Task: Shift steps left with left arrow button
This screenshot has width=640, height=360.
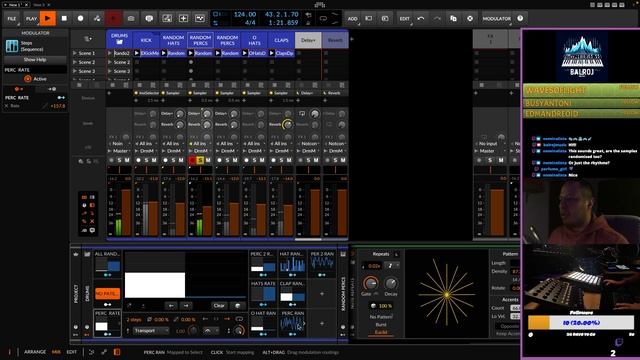Action: pos(171,305)
